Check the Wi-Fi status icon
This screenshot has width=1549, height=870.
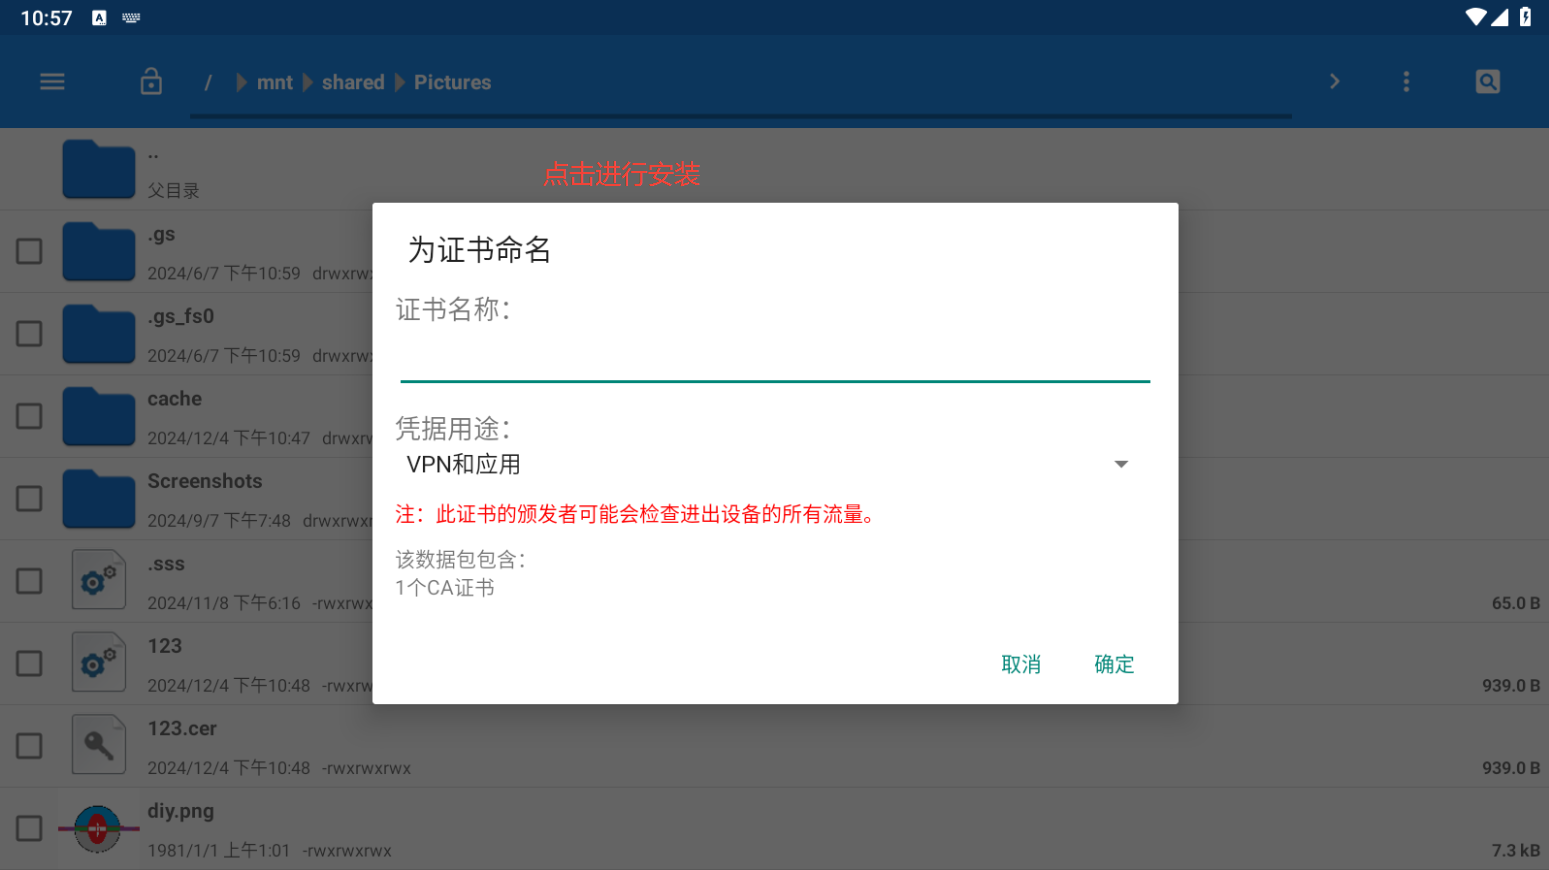tap(1475, 17)
